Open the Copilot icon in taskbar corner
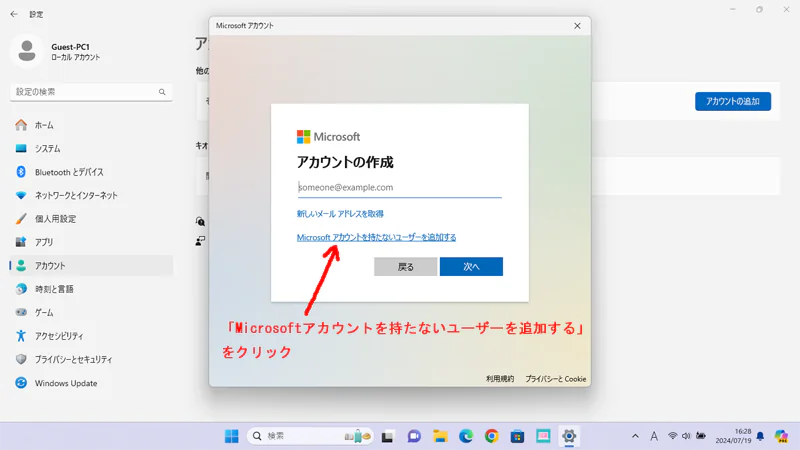Image resolution: width=800 pixels, height=450 pixels. point(781,436)
